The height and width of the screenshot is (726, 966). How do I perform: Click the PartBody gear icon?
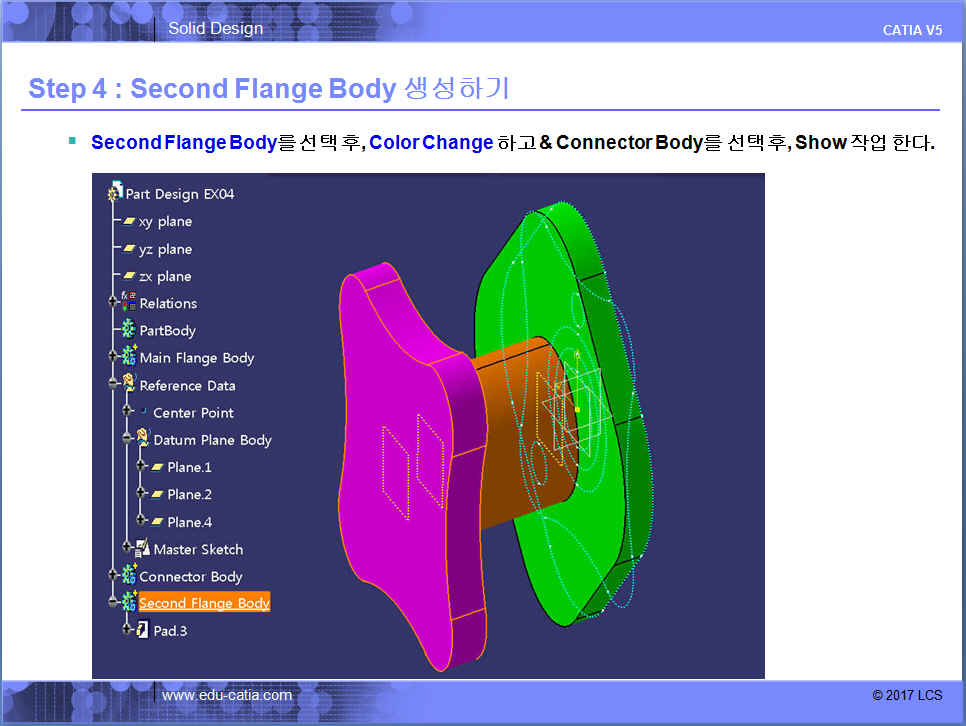pyautogui.click(x=128, y=330)
